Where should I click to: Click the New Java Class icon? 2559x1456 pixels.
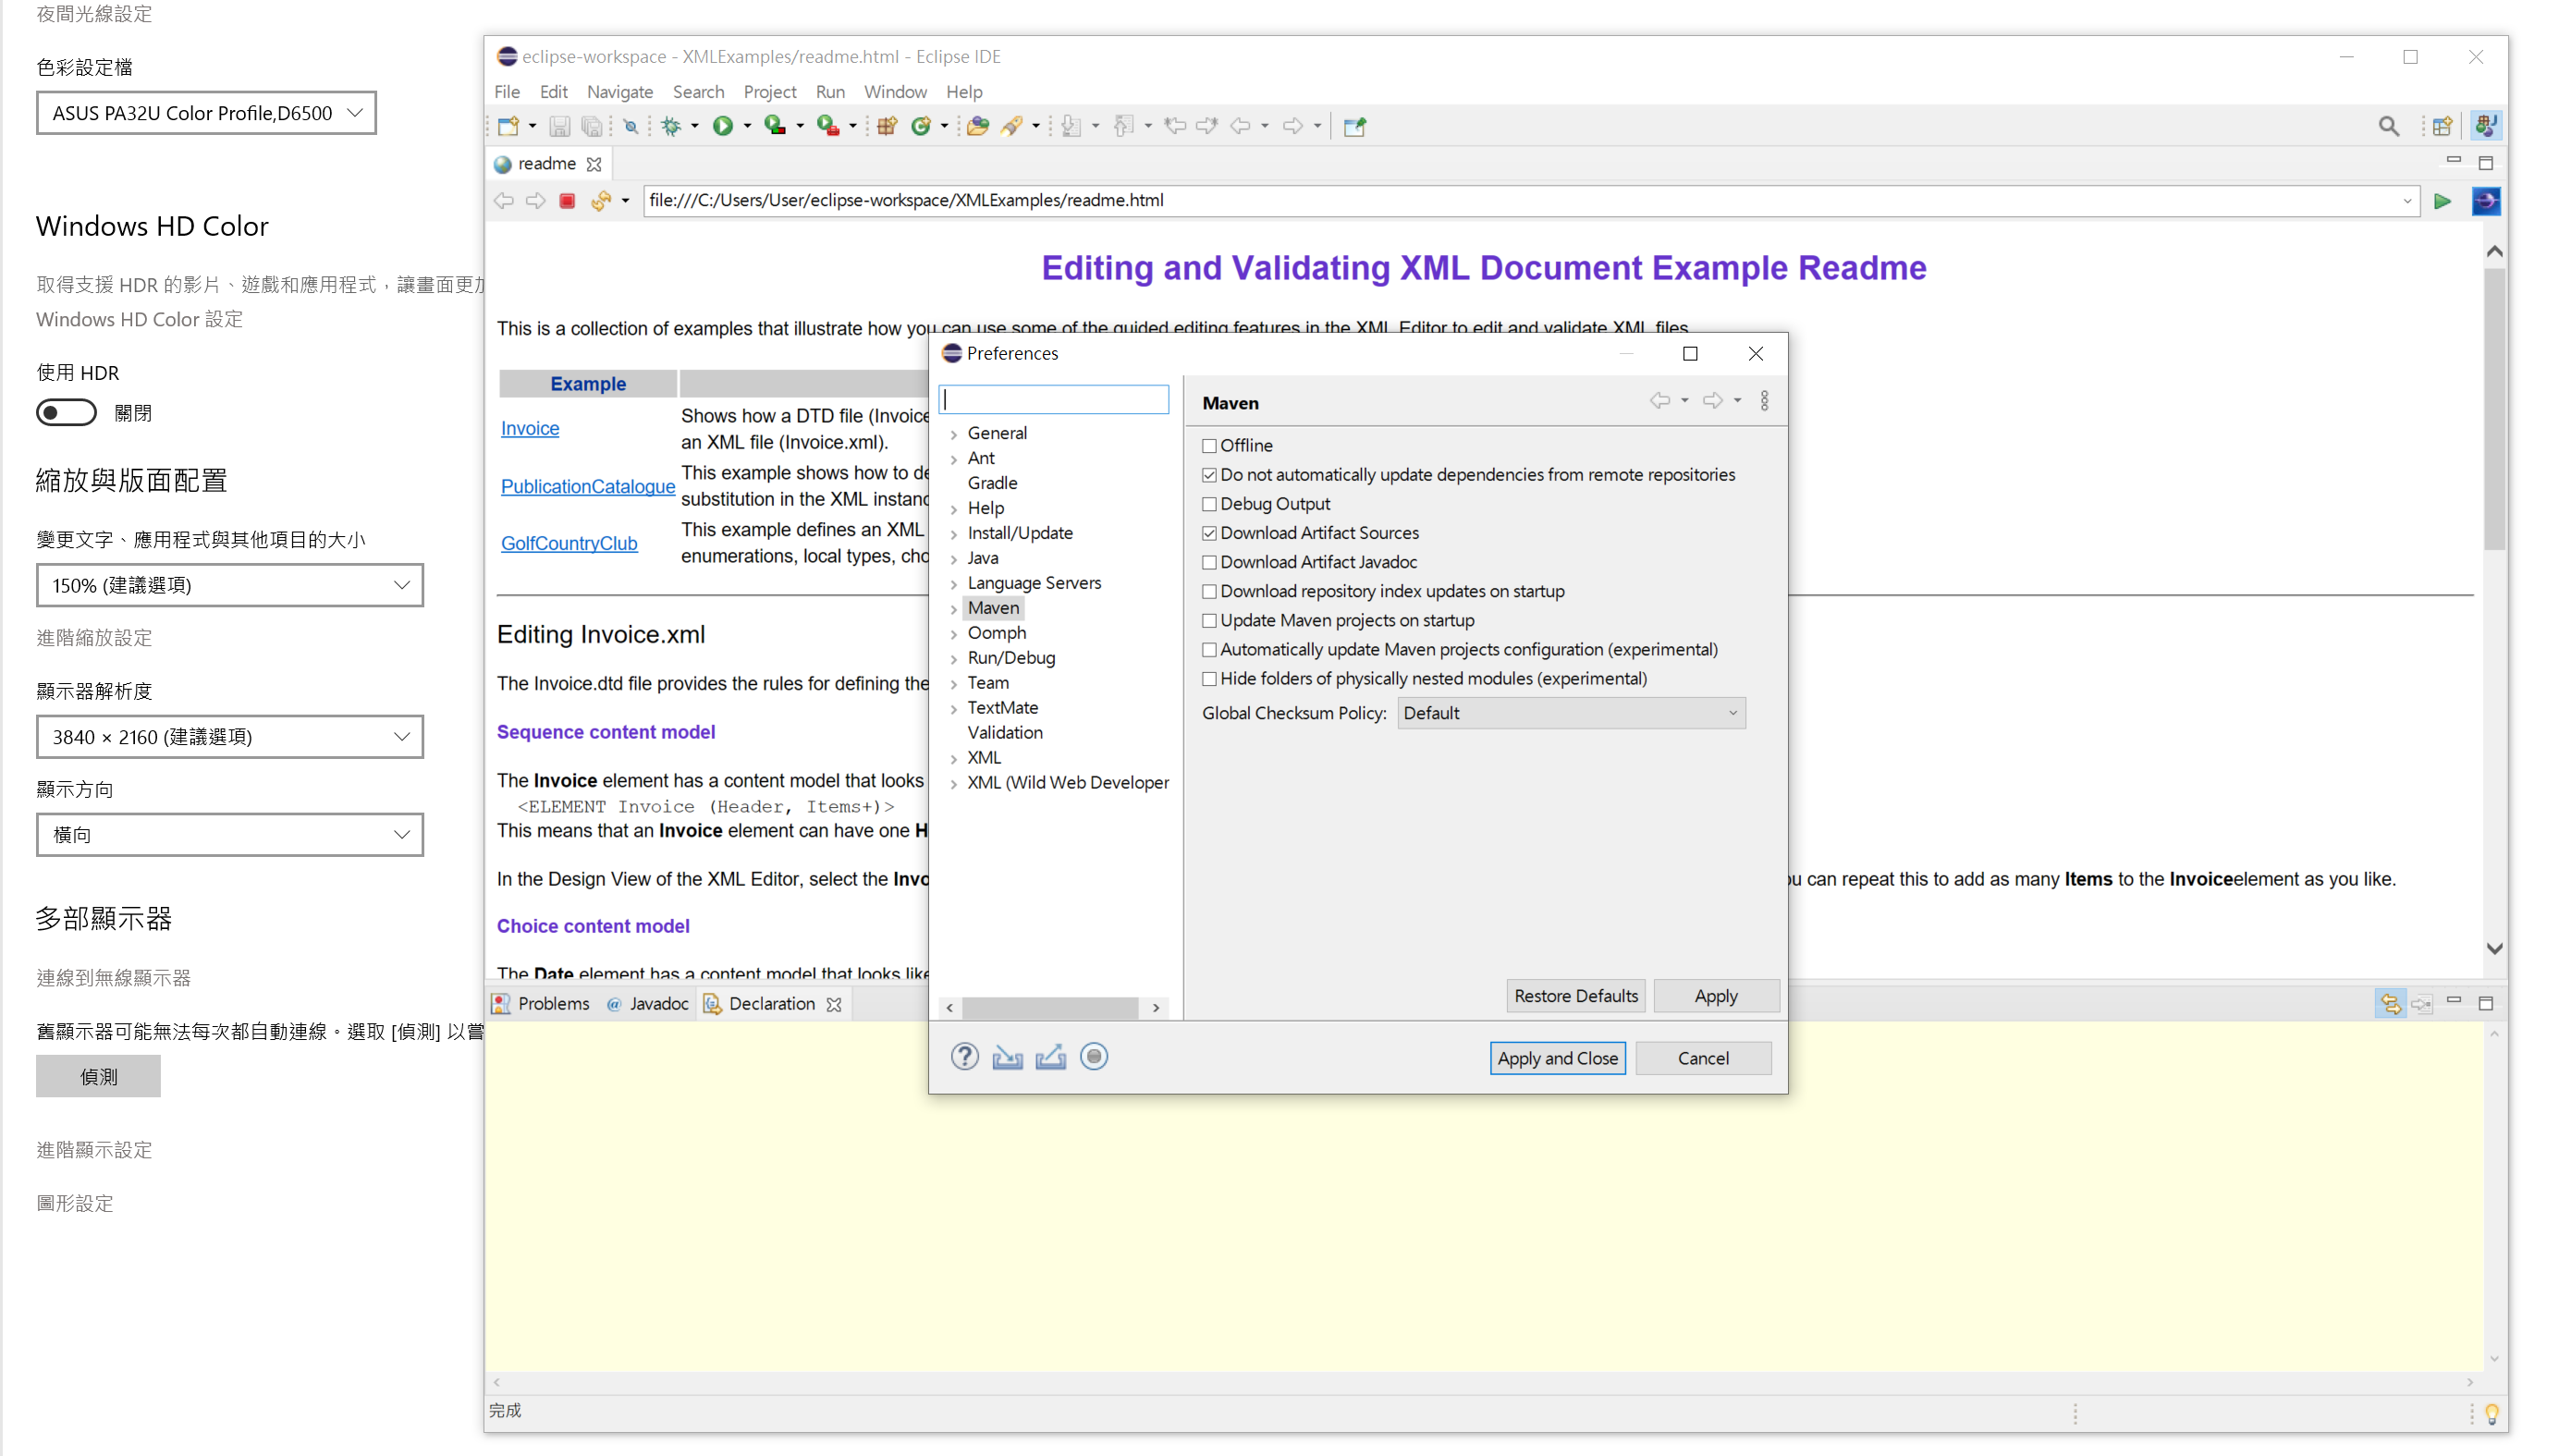click(x=920, y=126)
